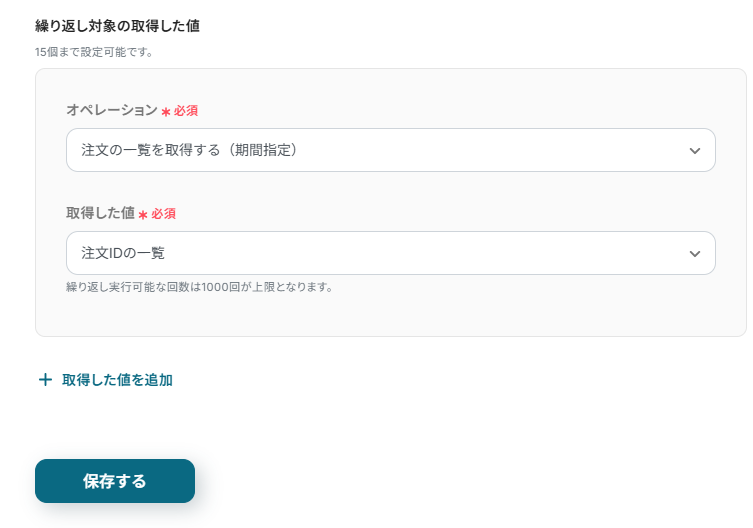
Task: Click the empty middle of the 取得した値 combo box
Action: click(420, 253)
